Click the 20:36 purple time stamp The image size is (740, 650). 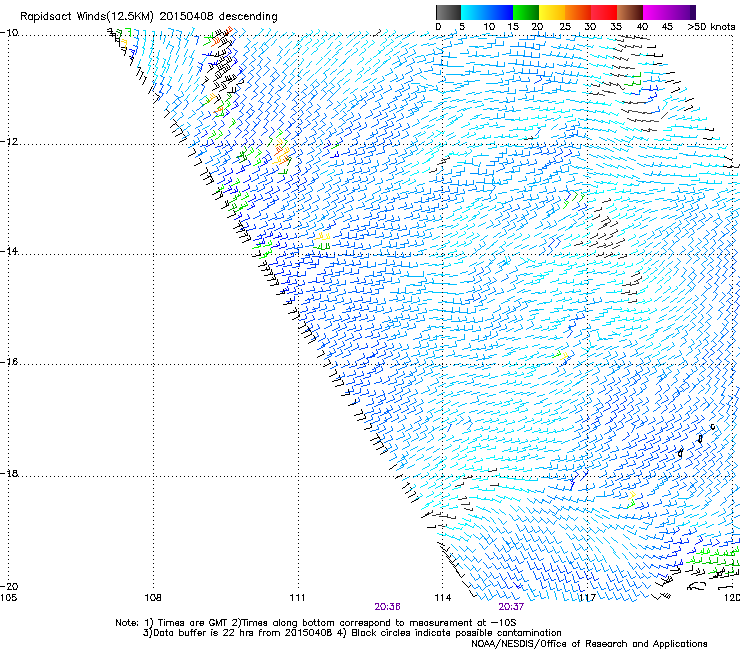coord(387,607)
